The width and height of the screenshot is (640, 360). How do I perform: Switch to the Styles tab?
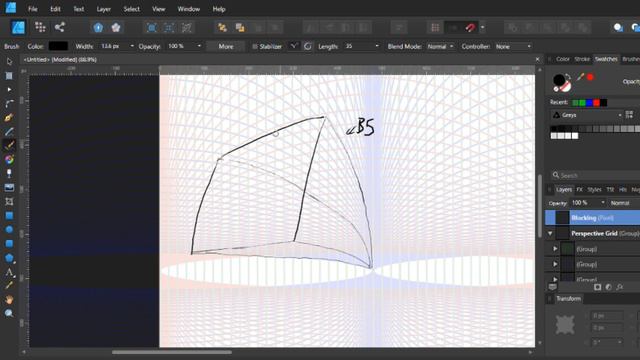point(594,189)
